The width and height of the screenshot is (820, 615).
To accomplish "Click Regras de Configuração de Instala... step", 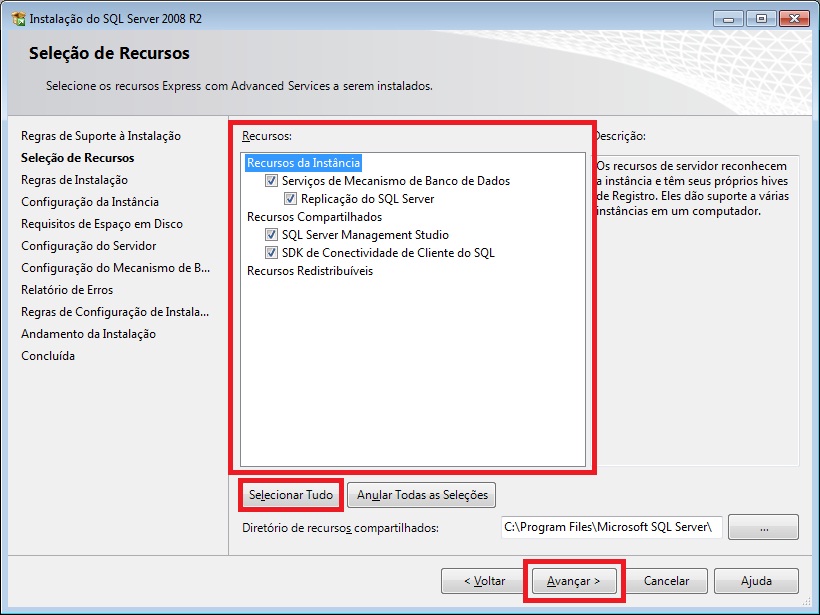I will pos(115,312).
